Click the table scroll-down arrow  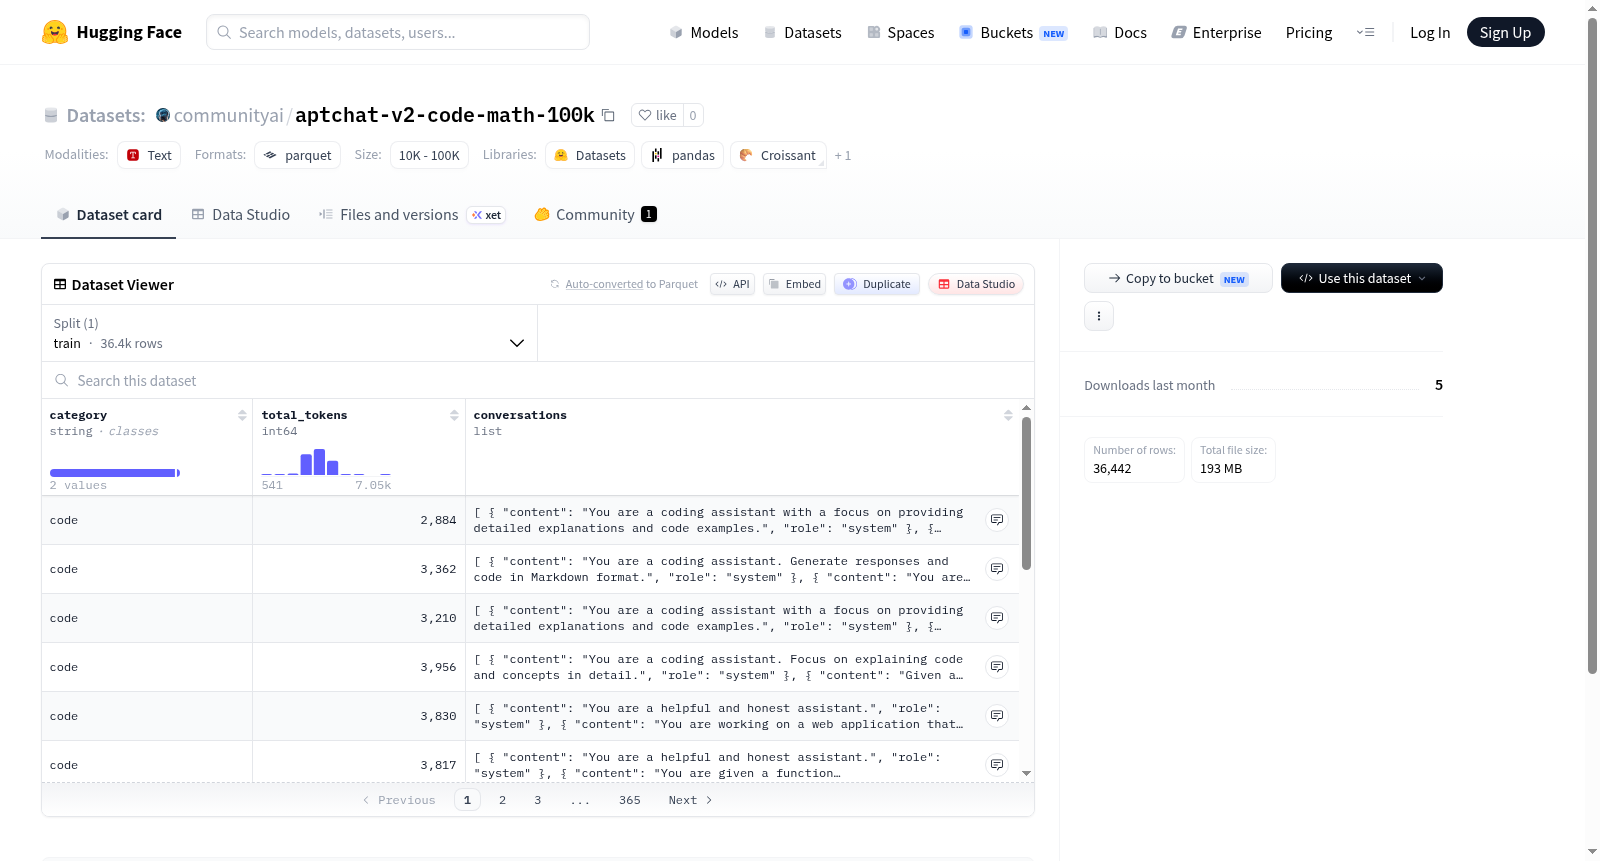pyautogui.click(x=1026, y=773)
